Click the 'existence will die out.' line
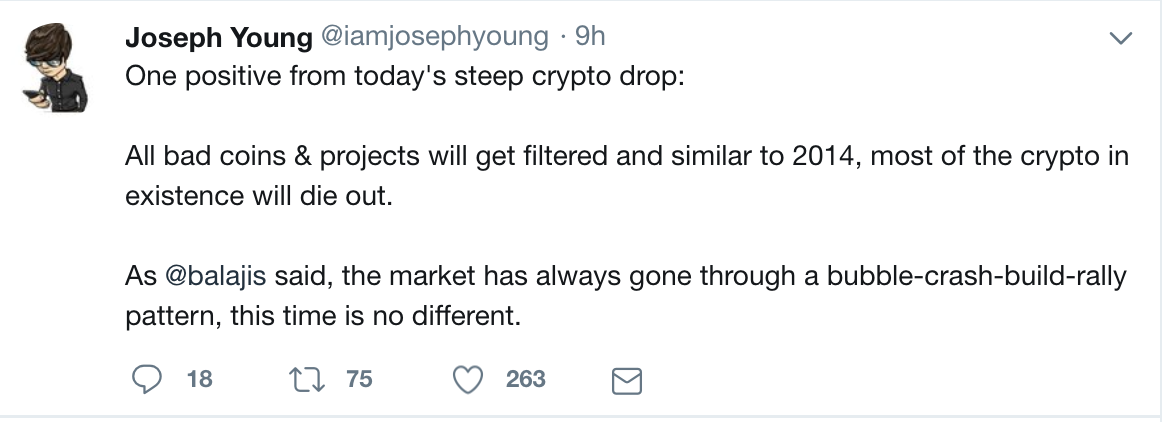Screen dimensions: 1162x422 pos(253,196)
